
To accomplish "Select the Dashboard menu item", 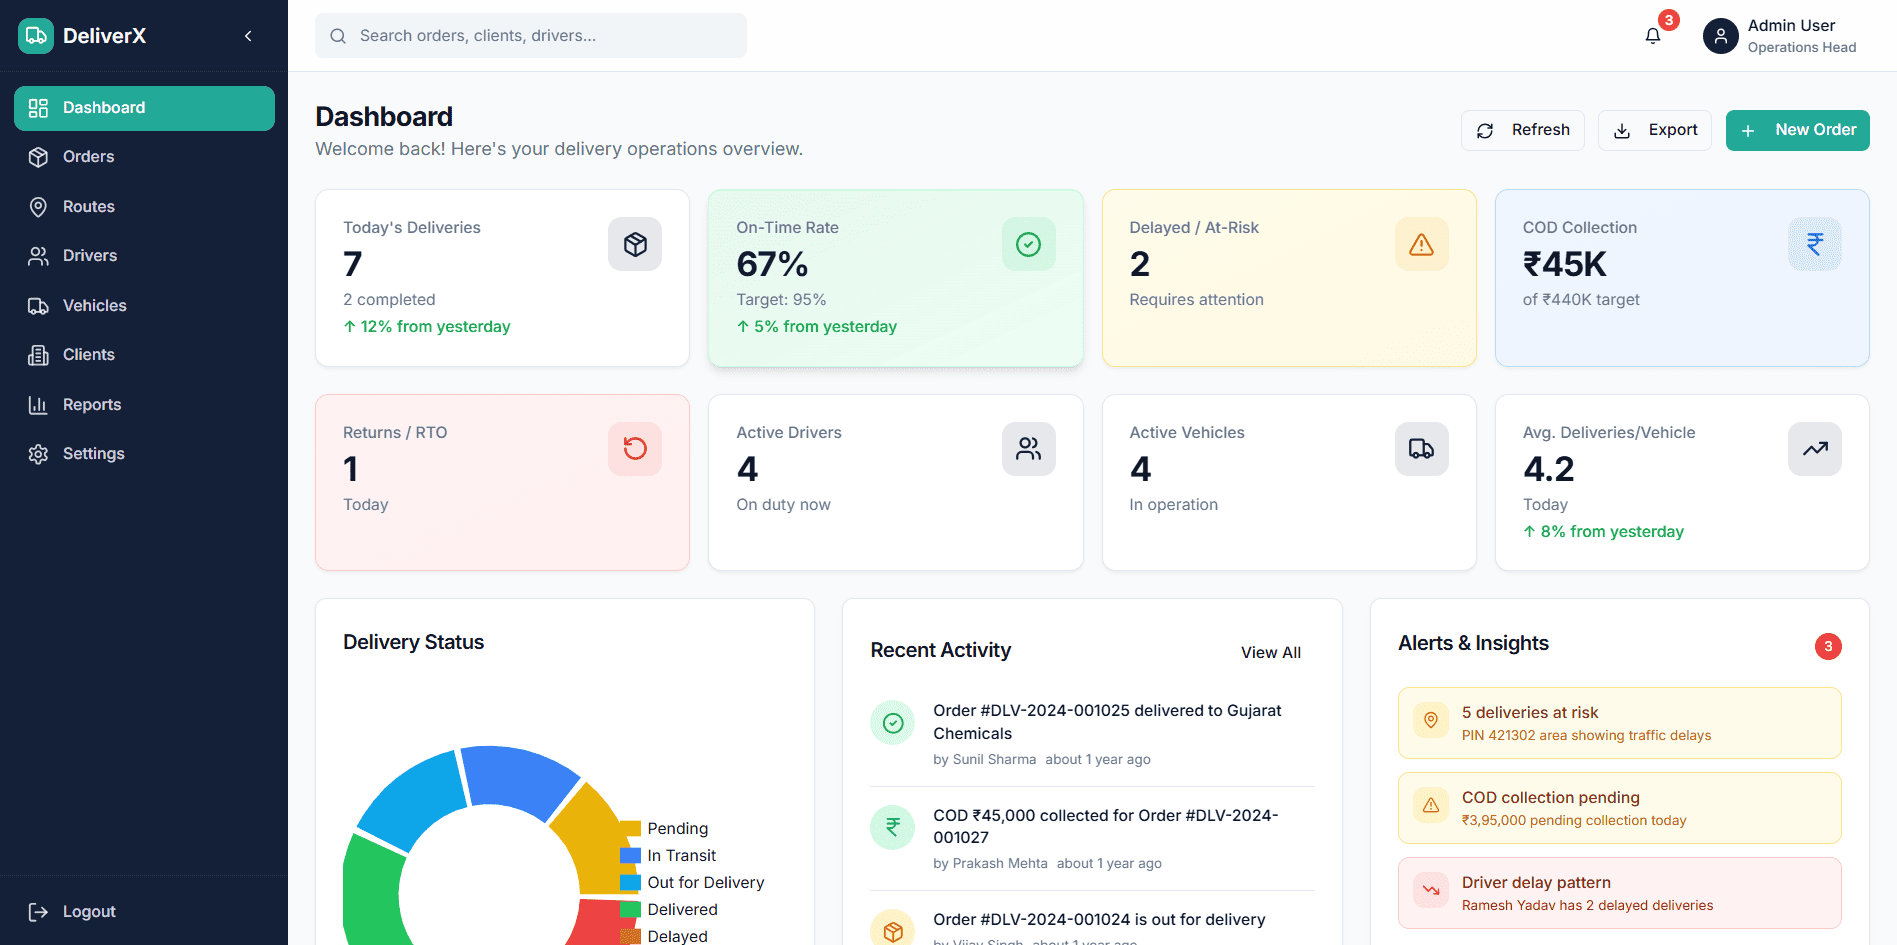I will (x=104, y=107).
